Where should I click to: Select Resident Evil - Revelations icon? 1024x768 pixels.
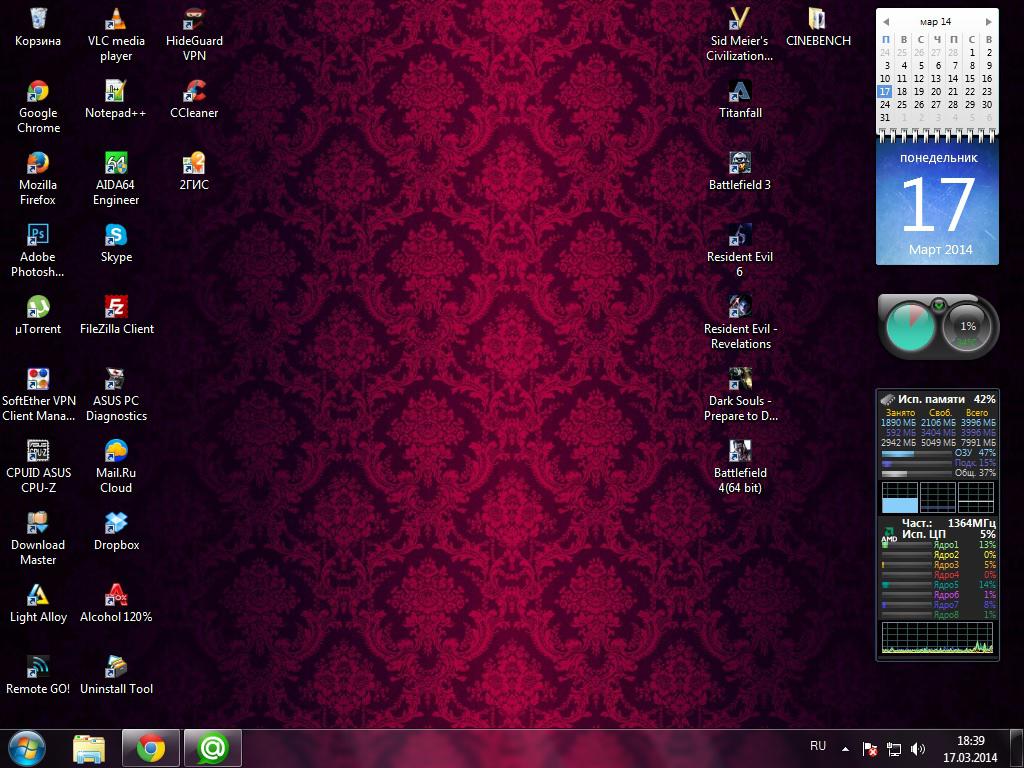(741, 321)
